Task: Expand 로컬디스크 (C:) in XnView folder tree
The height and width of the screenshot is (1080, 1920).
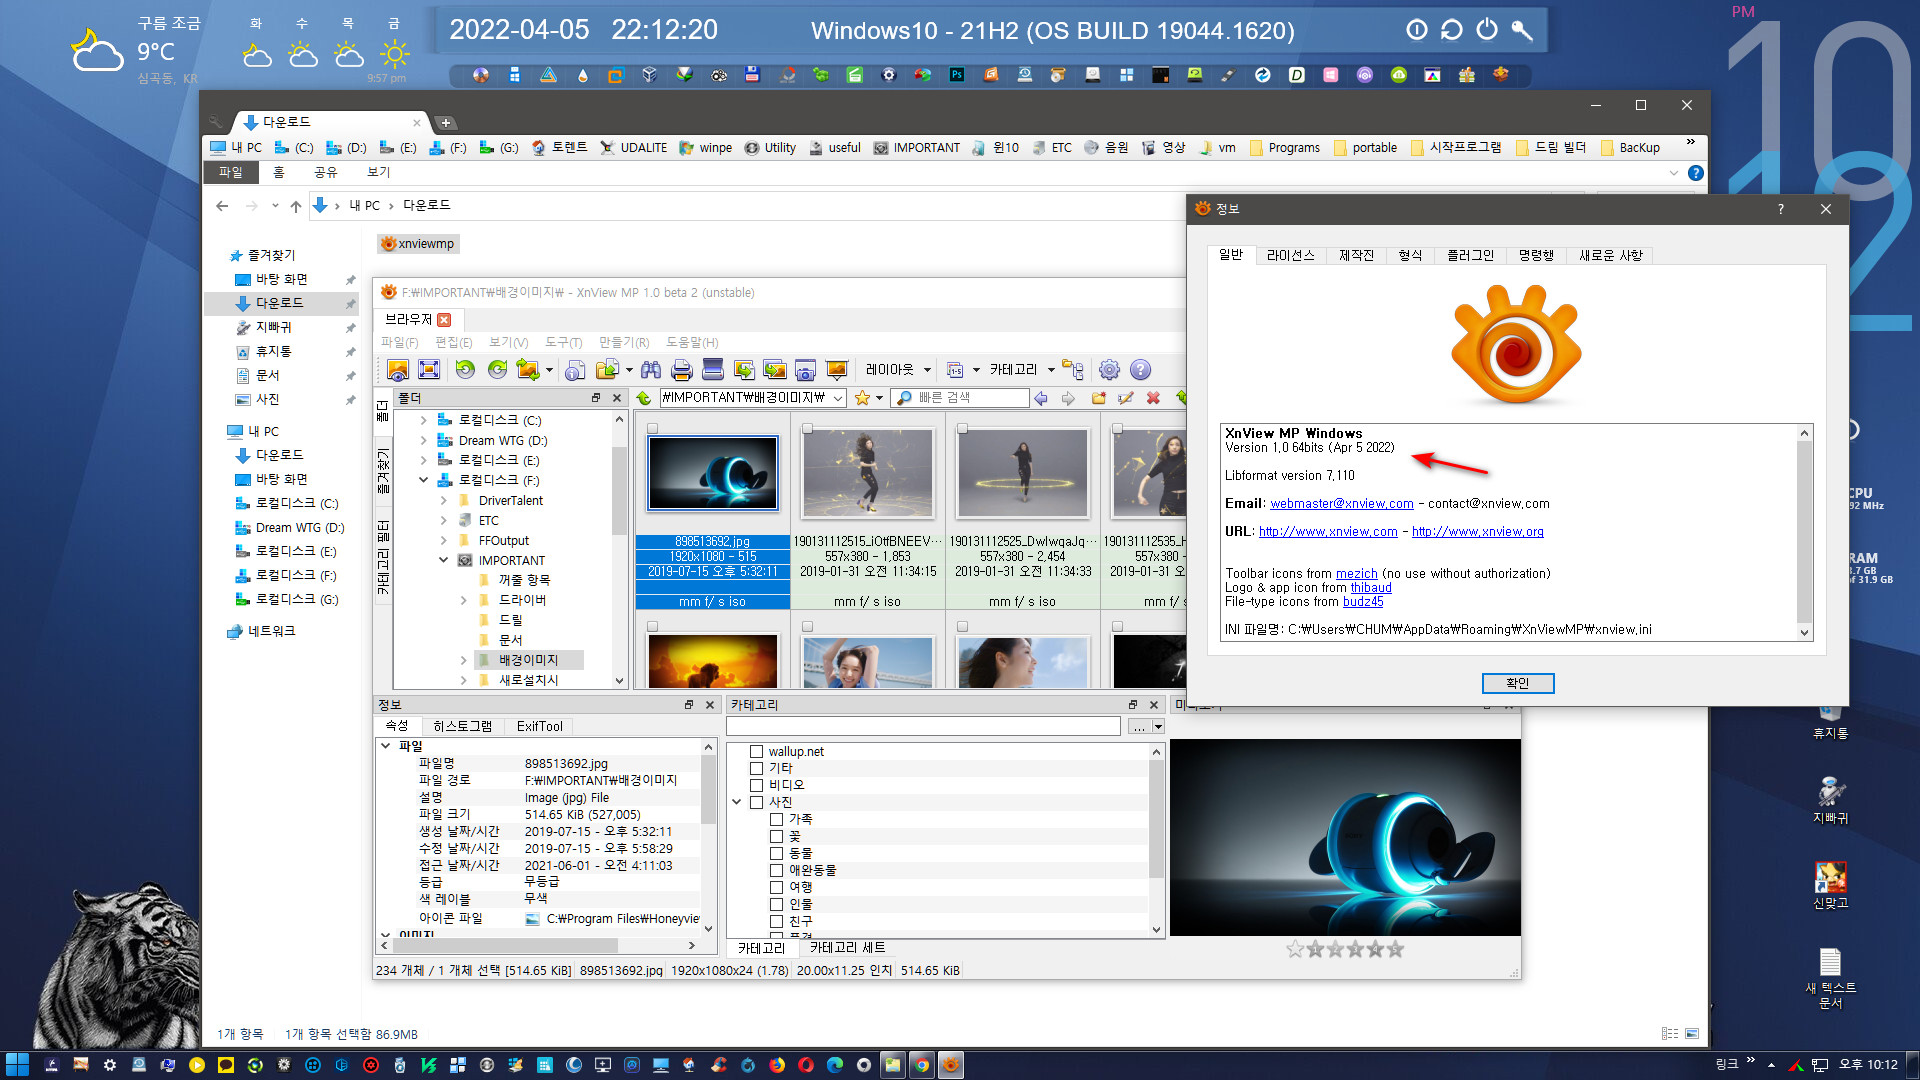Action: 424,421
